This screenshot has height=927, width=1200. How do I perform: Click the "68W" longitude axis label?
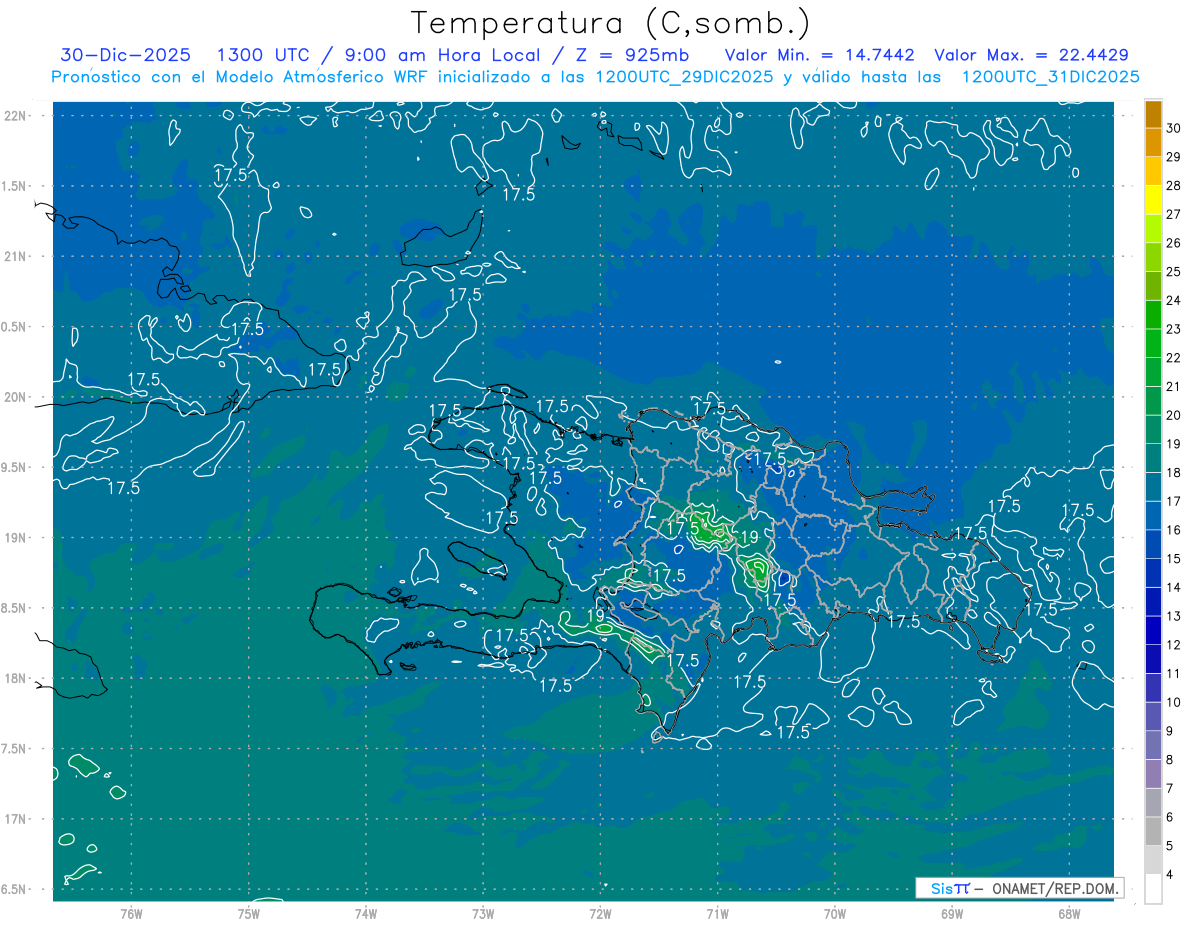point(1069,913)
